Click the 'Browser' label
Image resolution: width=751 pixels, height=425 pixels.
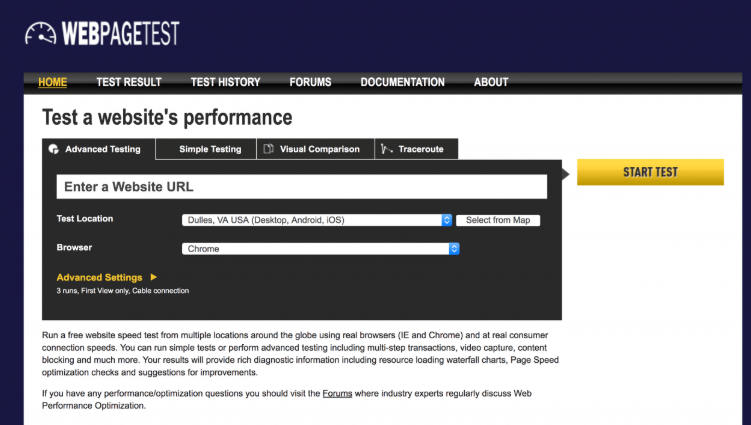[x=74, y=247]
